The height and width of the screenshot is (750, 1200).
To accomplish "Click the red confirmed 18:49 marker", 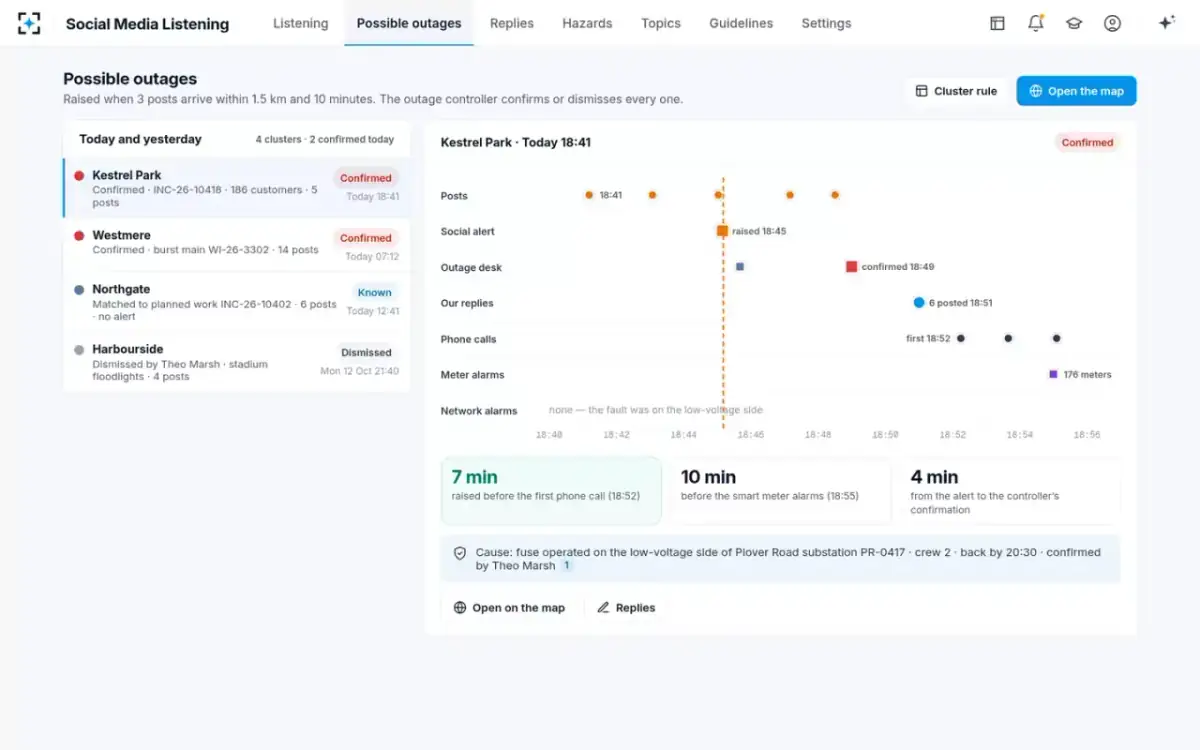I will point(851,267).
